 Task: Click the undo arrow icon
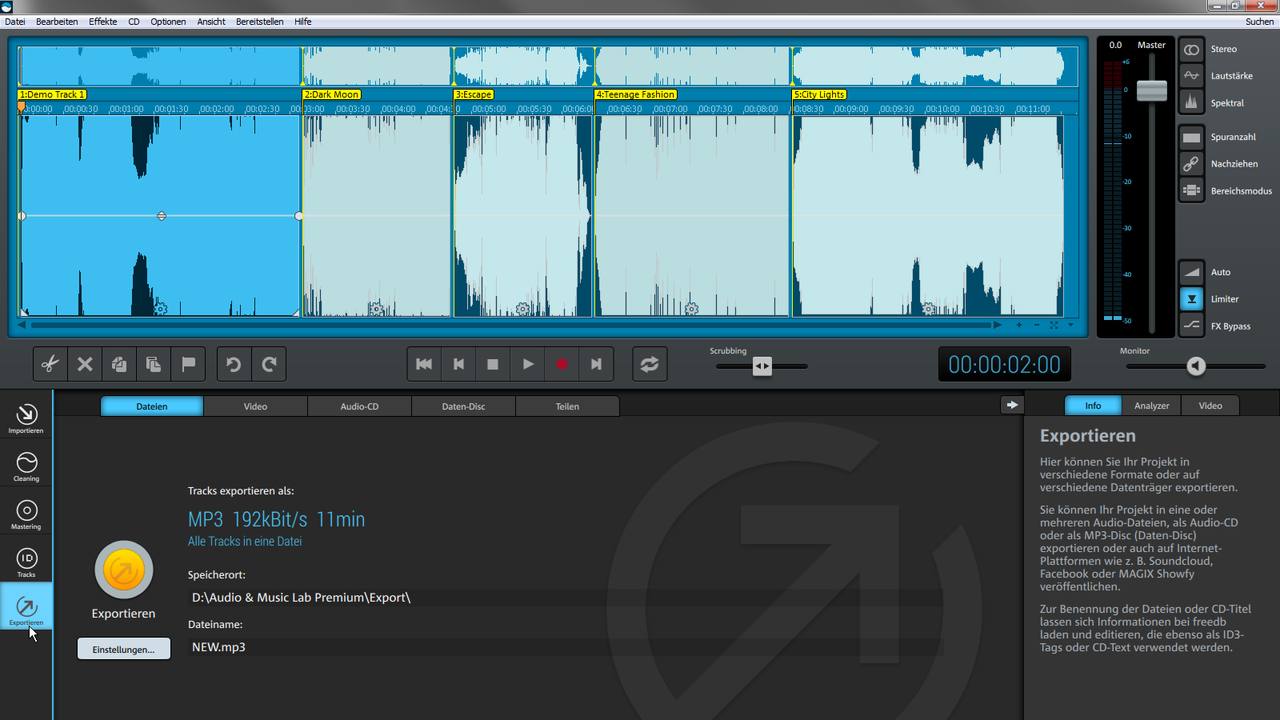pyautogui.click(x=234, y=365)
